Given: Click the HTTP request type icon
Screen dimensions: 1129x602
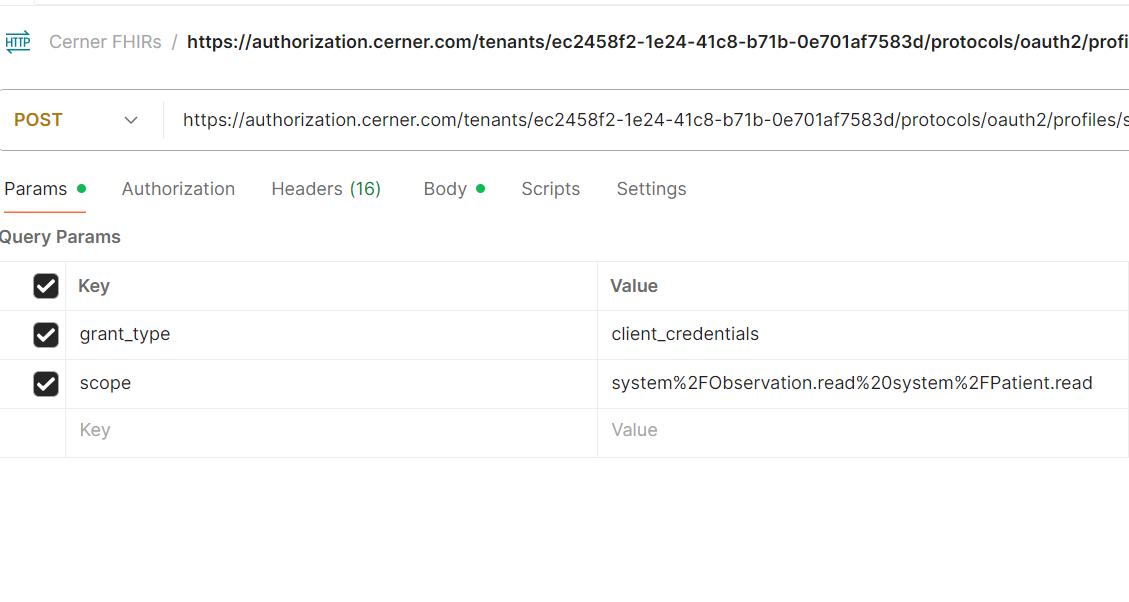Looking at the screenshot, I should 18,42.
